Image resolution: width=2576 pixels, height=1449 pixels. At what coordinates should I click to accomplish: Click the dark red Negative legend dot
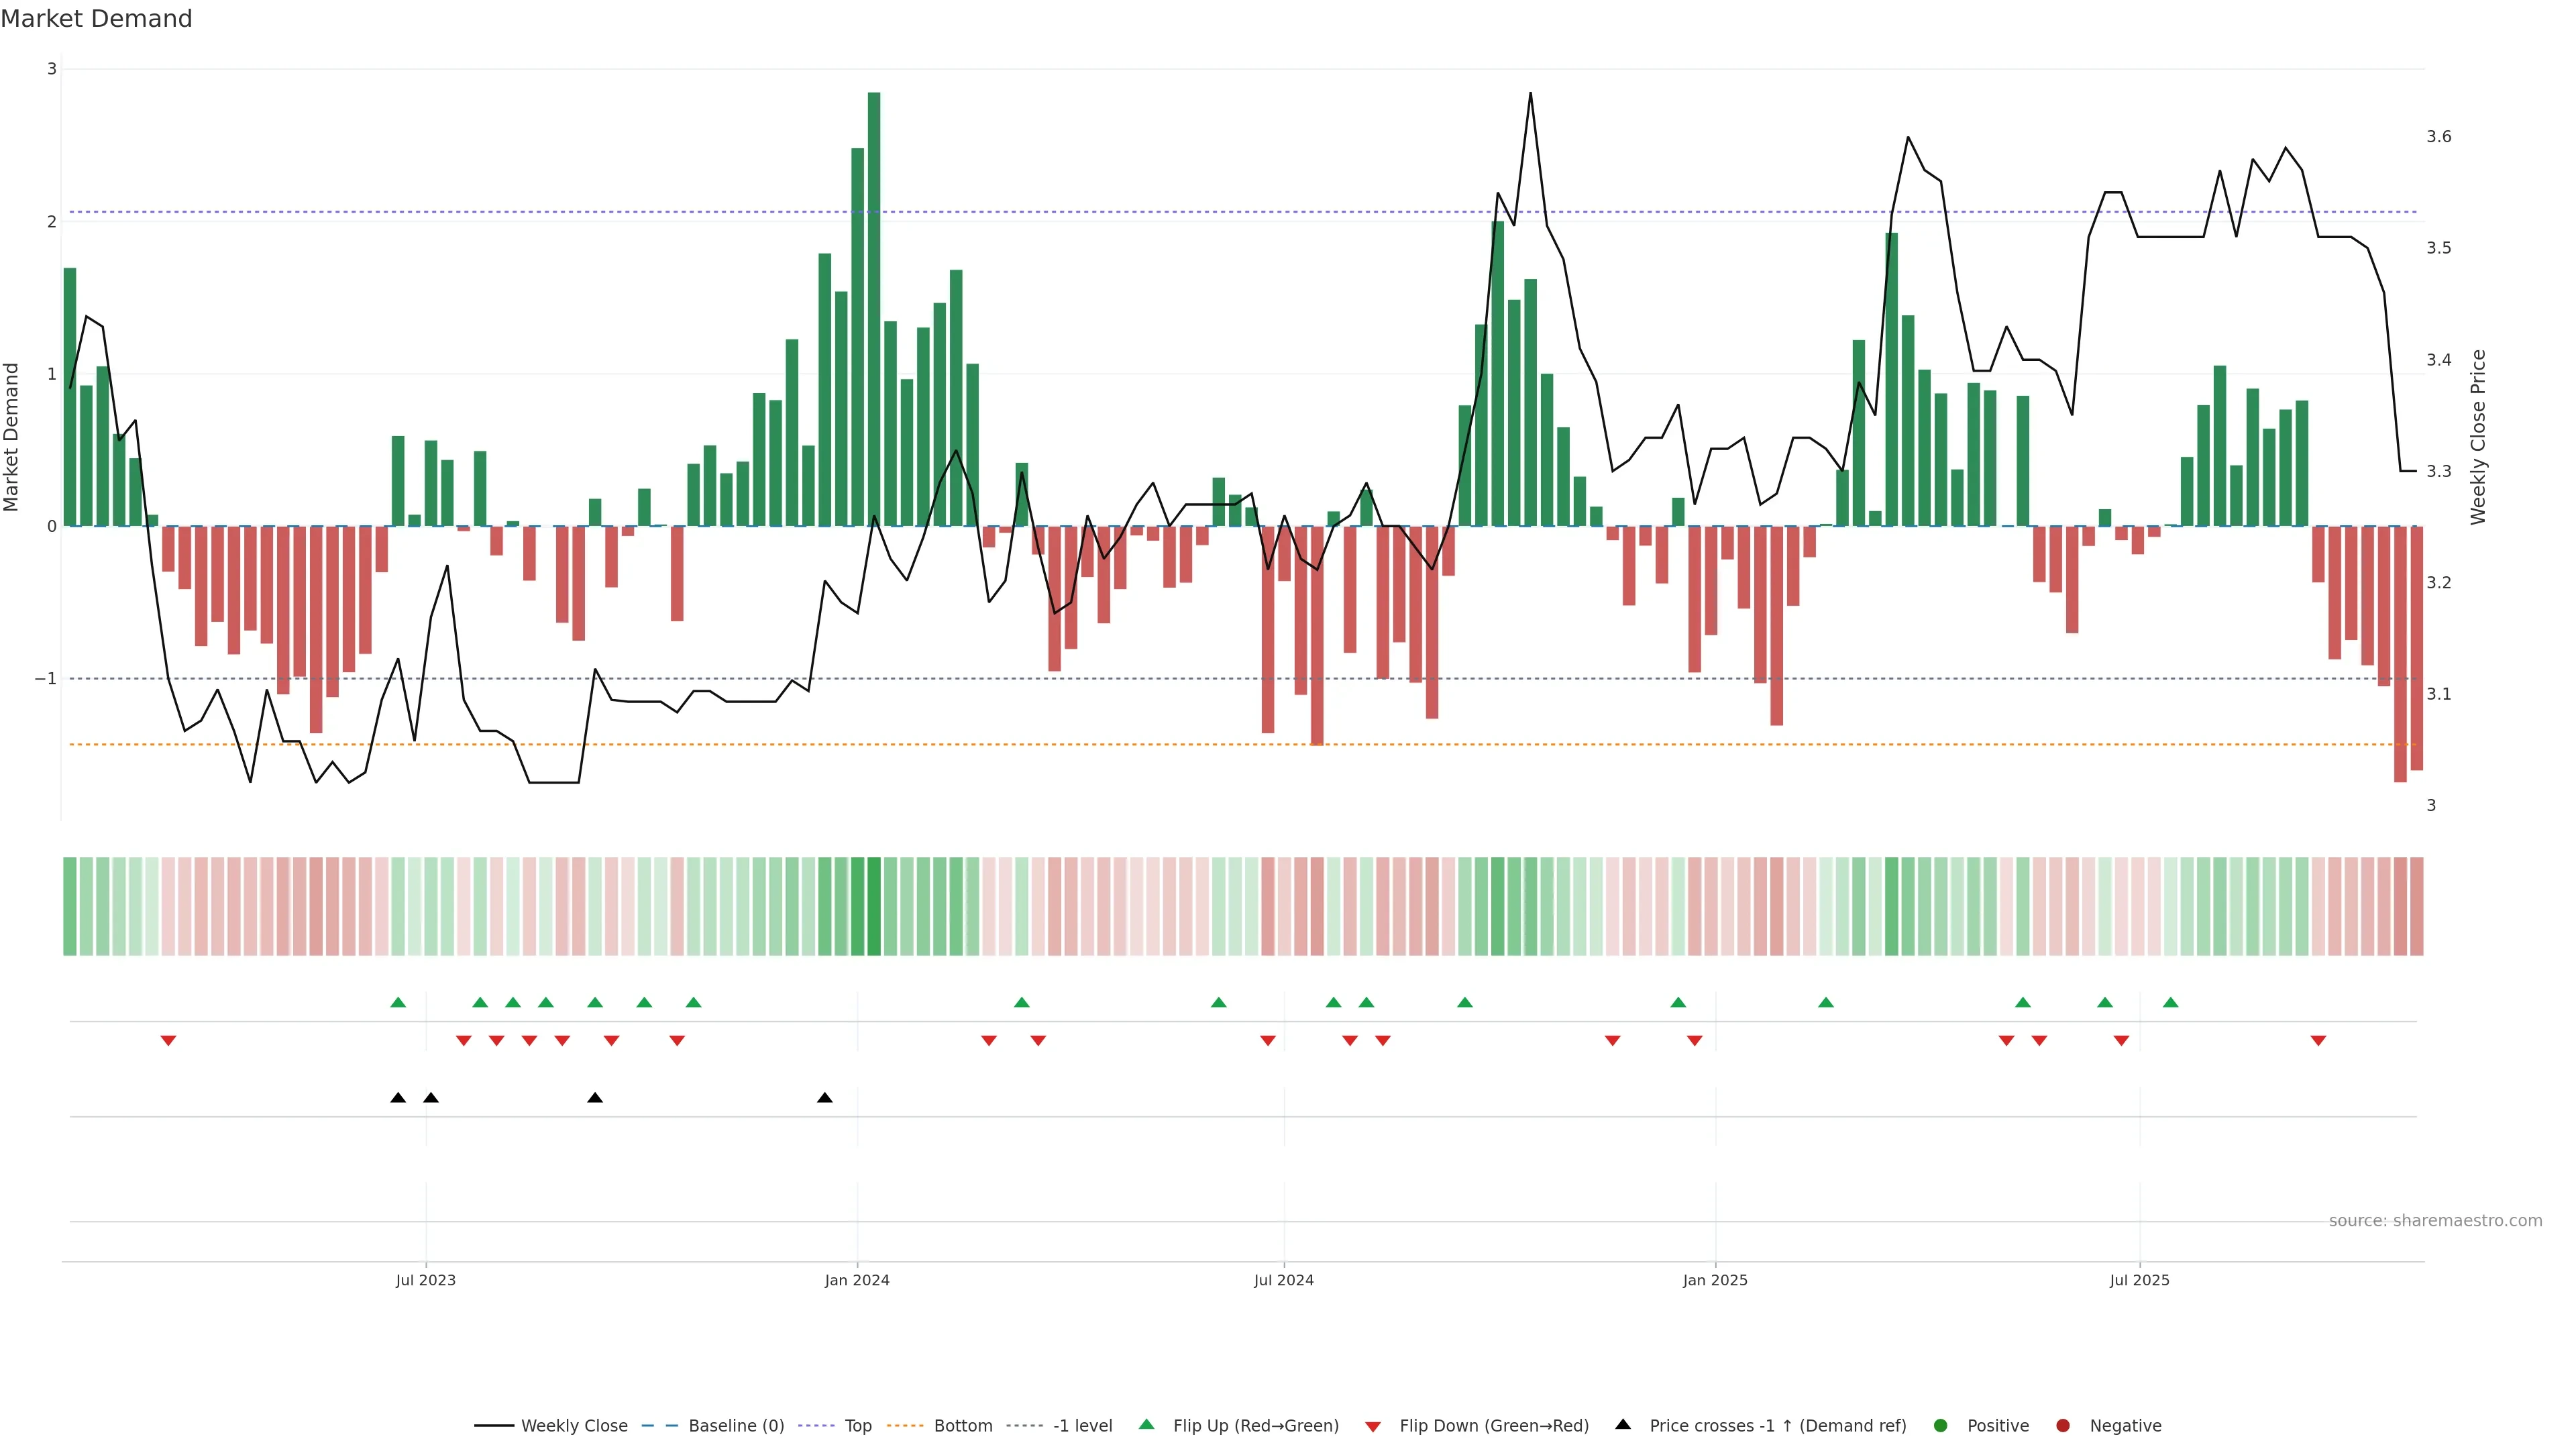(2063, 1426)
